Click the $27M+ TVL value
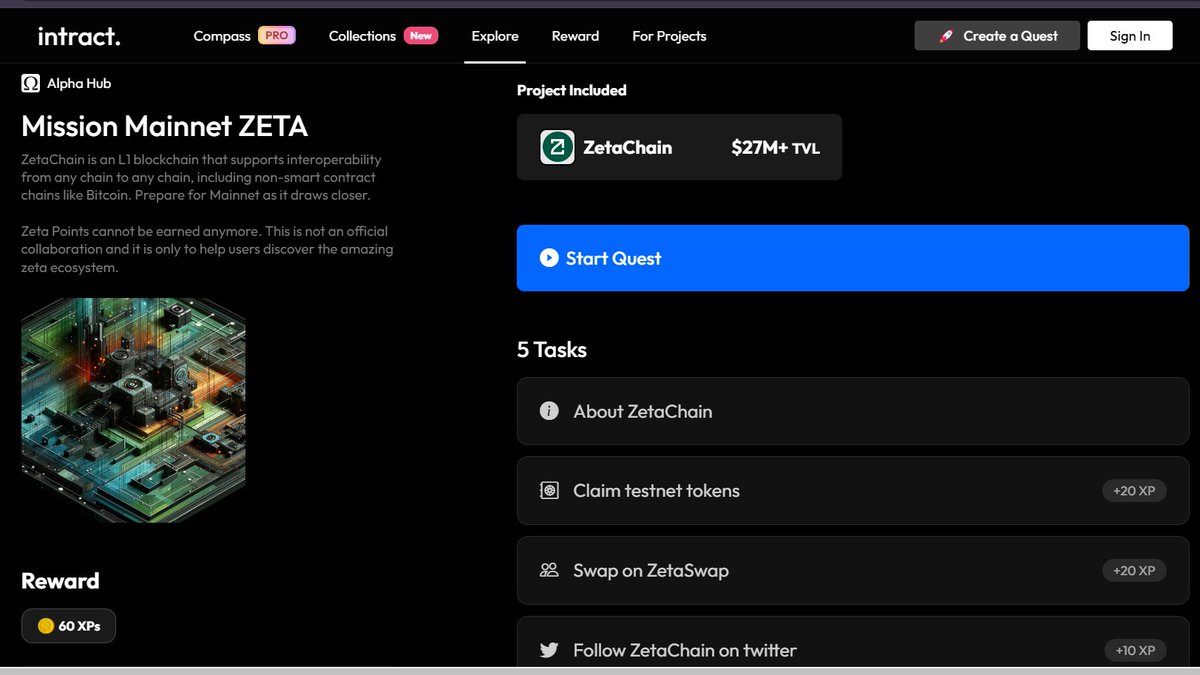 (x=775, y=148)
